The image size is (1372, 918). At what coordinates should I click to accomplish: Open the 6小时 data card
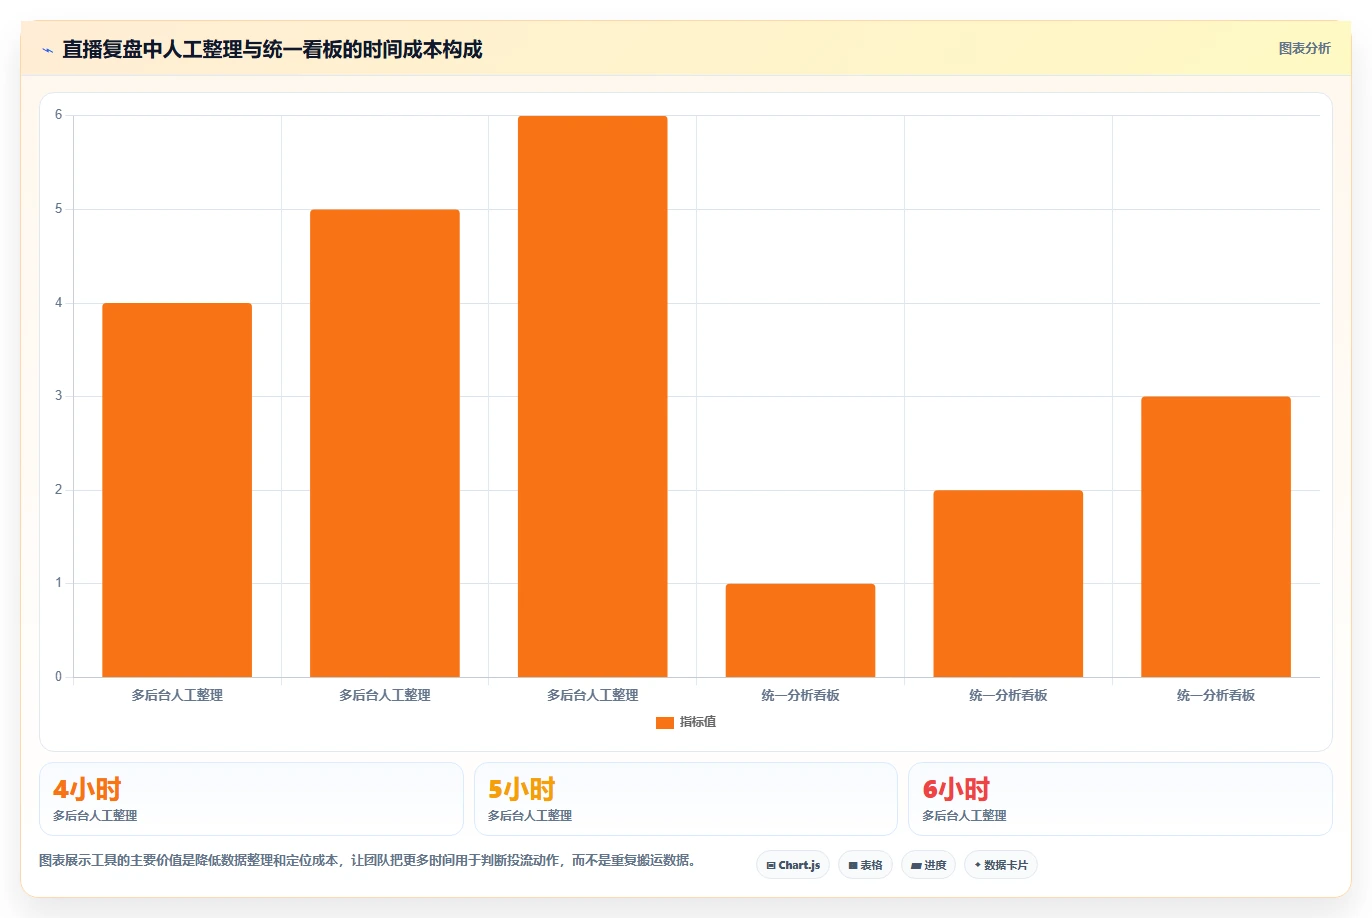tap(1120, 799)
